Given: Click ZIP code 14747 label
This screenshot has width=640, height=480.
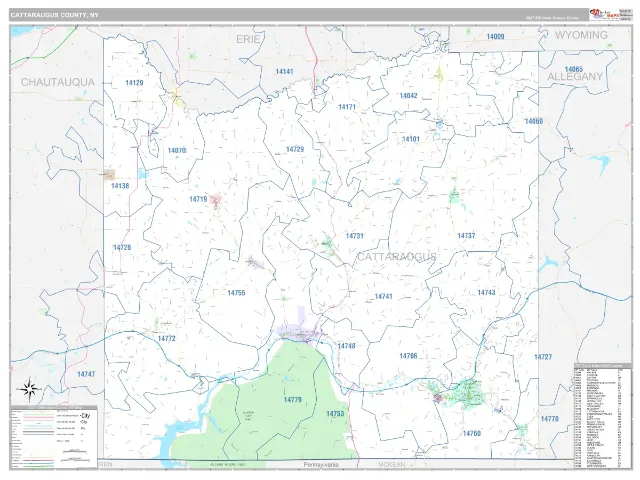Looking at the screenshot, I should click(x=86, y=374).
